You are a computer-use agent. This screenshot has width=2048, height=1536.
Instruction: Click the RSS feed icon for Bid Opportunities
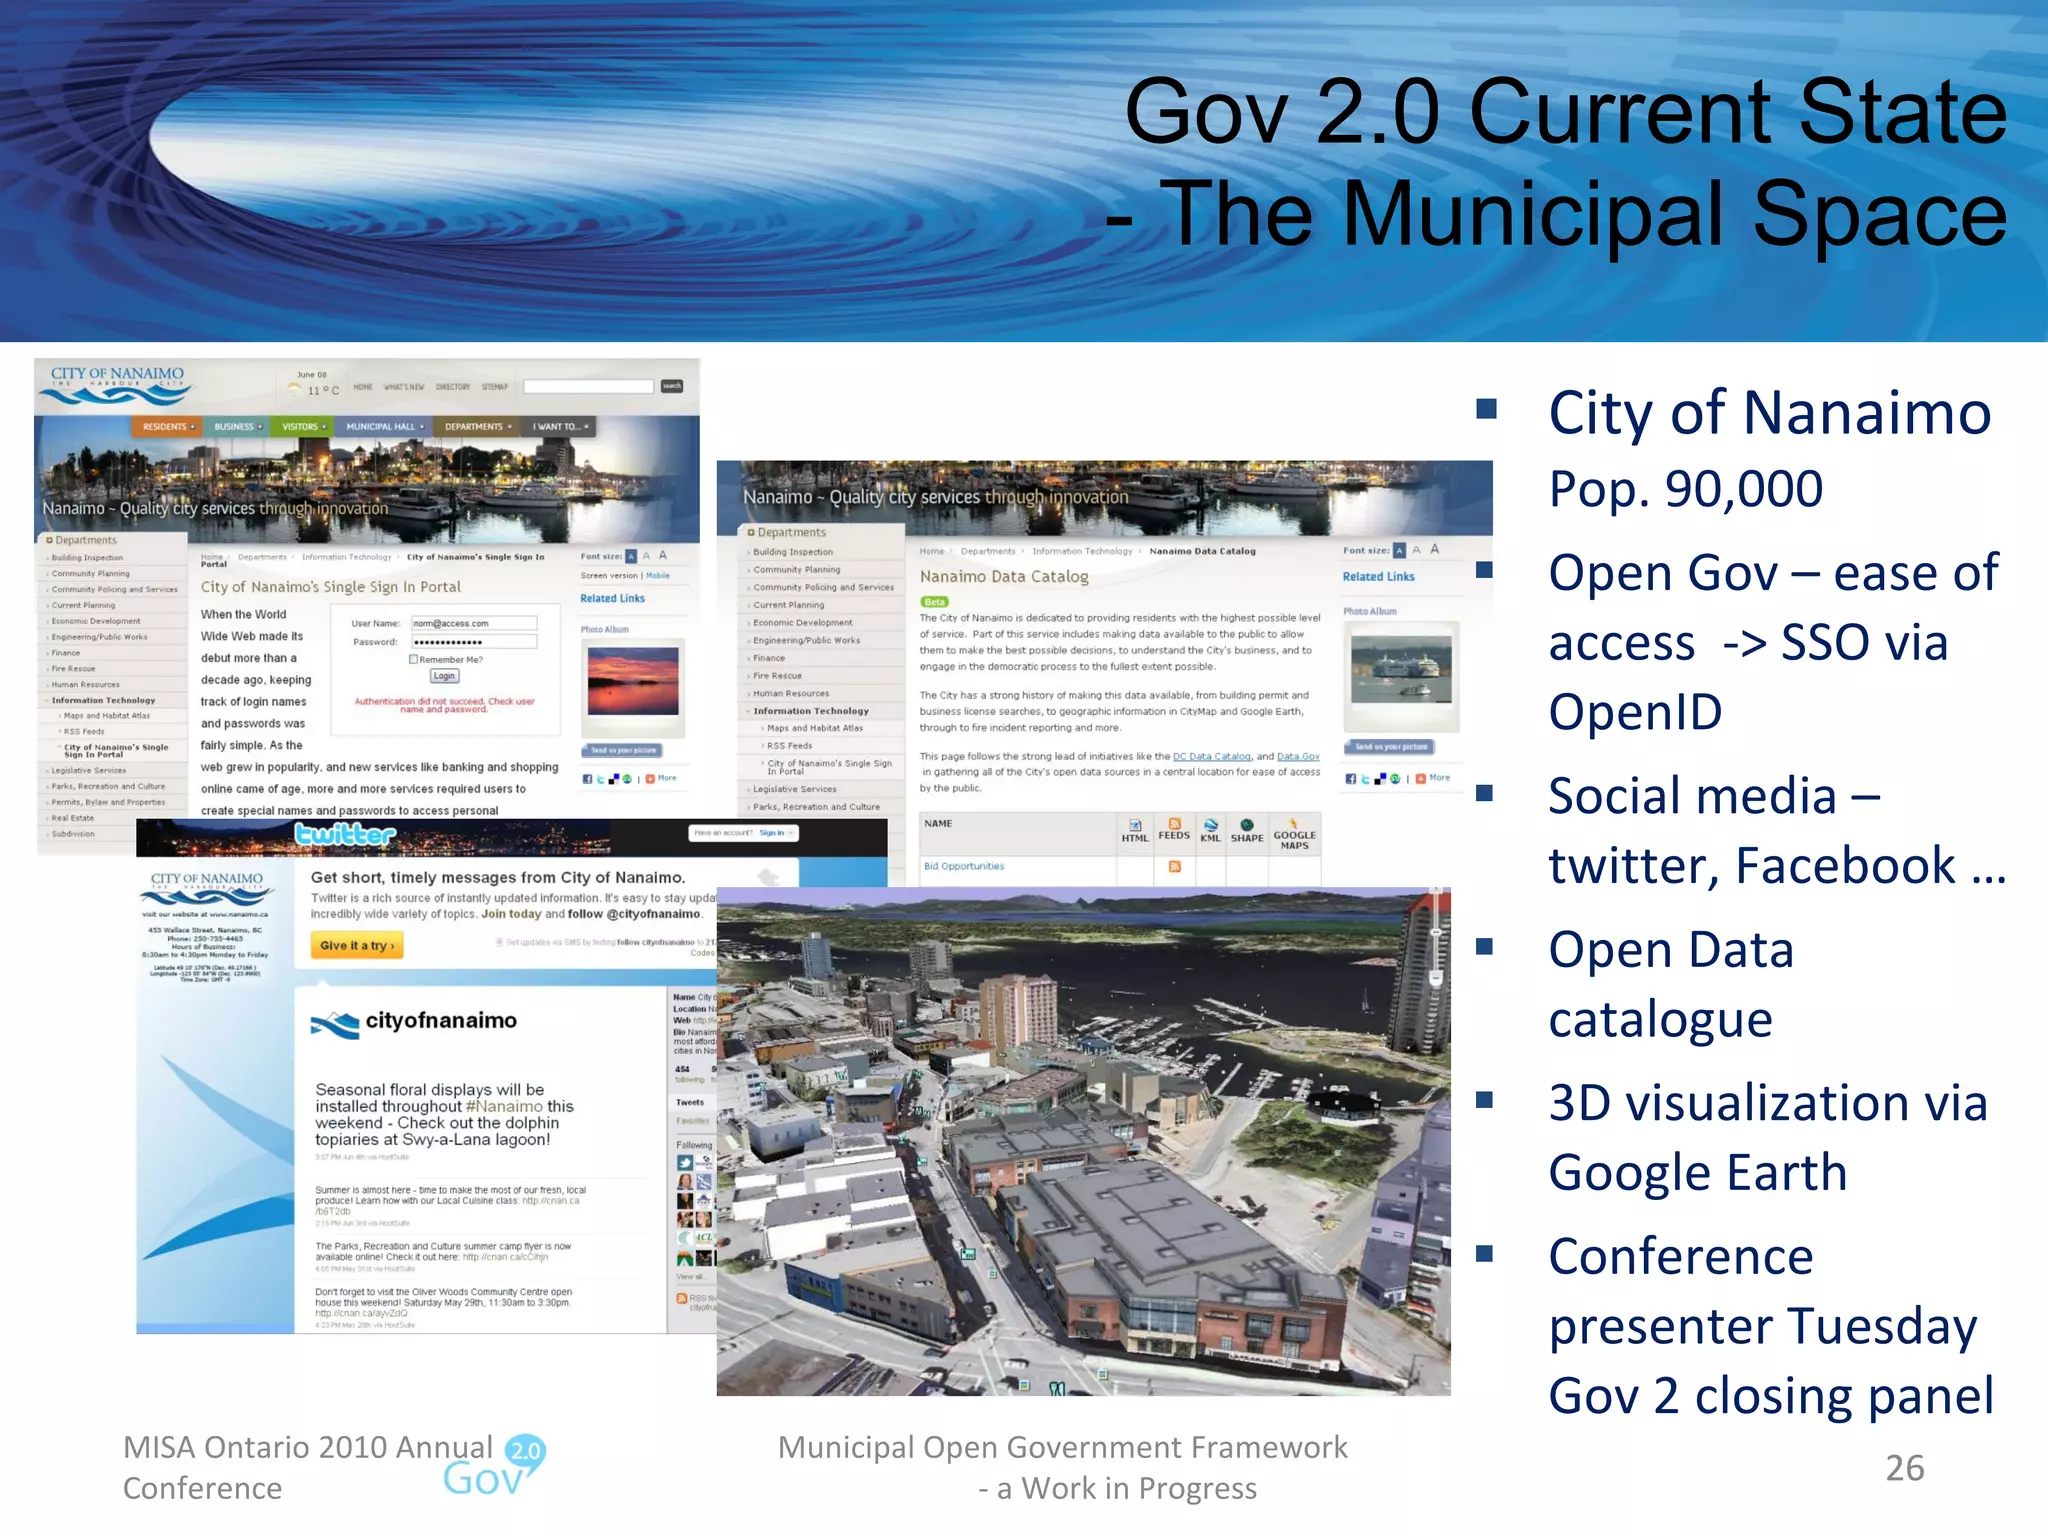coord(1175,866)
